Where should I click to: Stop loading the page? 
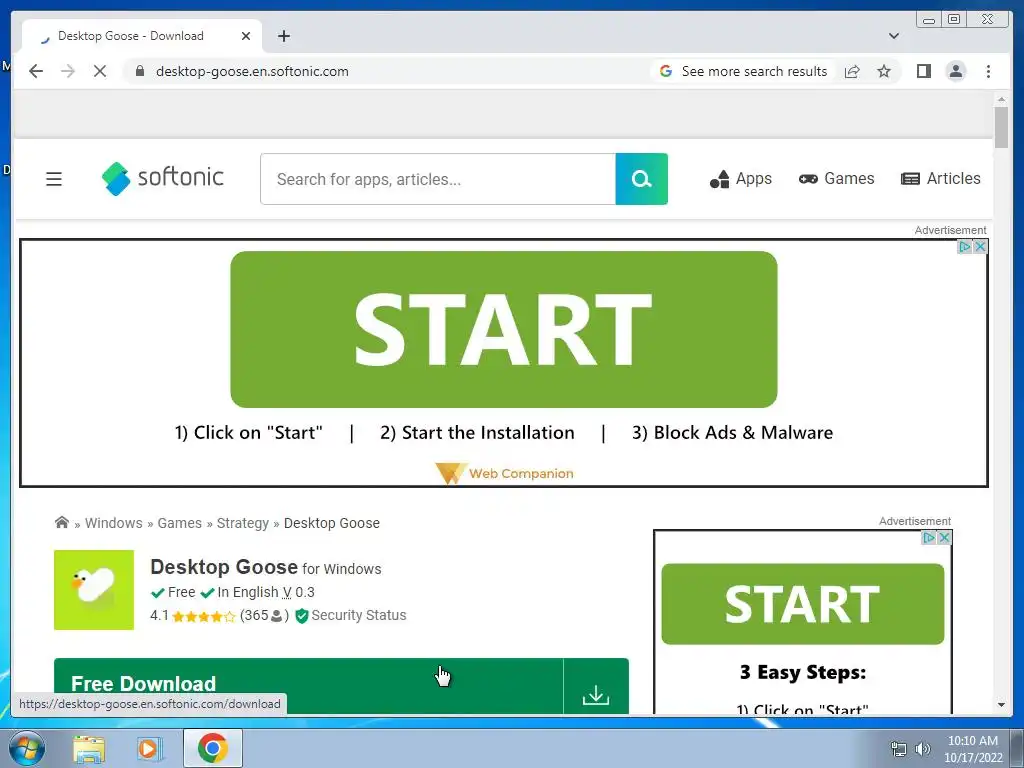[100, 71]
